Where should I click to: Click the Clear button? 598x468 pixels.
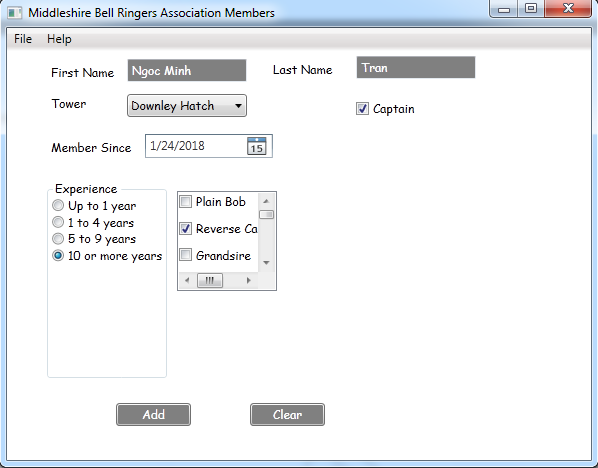click(287, 414)
